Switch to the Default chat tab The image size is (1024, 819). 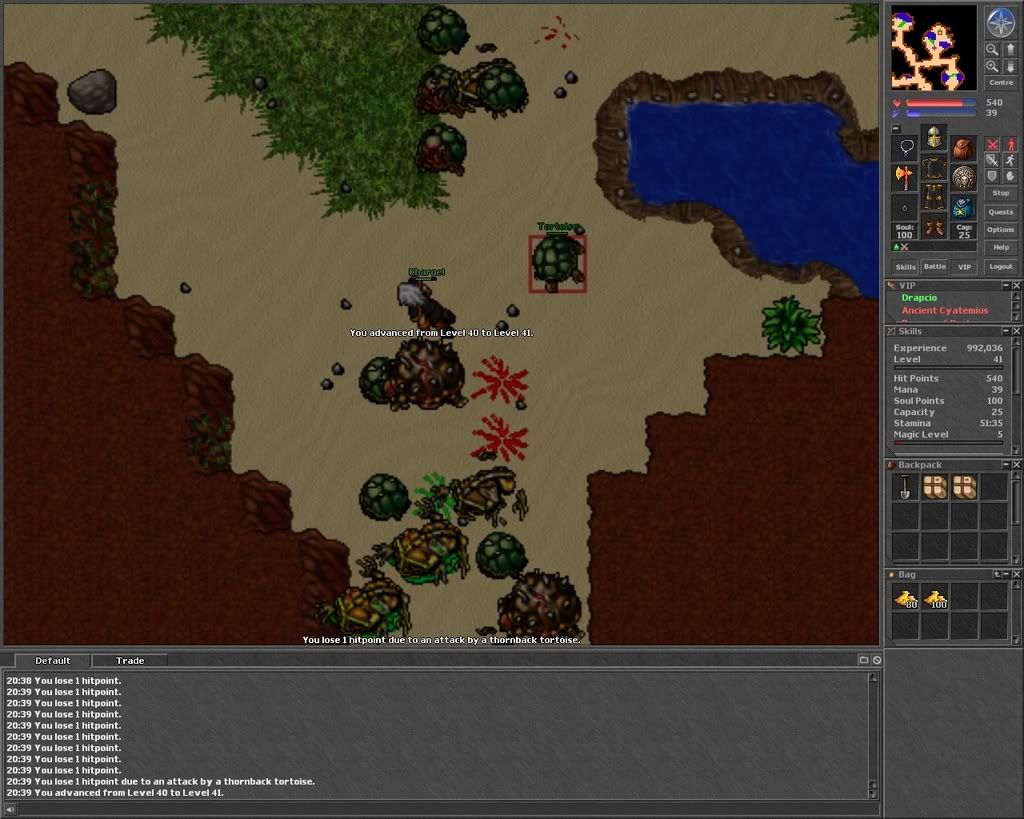52,660
